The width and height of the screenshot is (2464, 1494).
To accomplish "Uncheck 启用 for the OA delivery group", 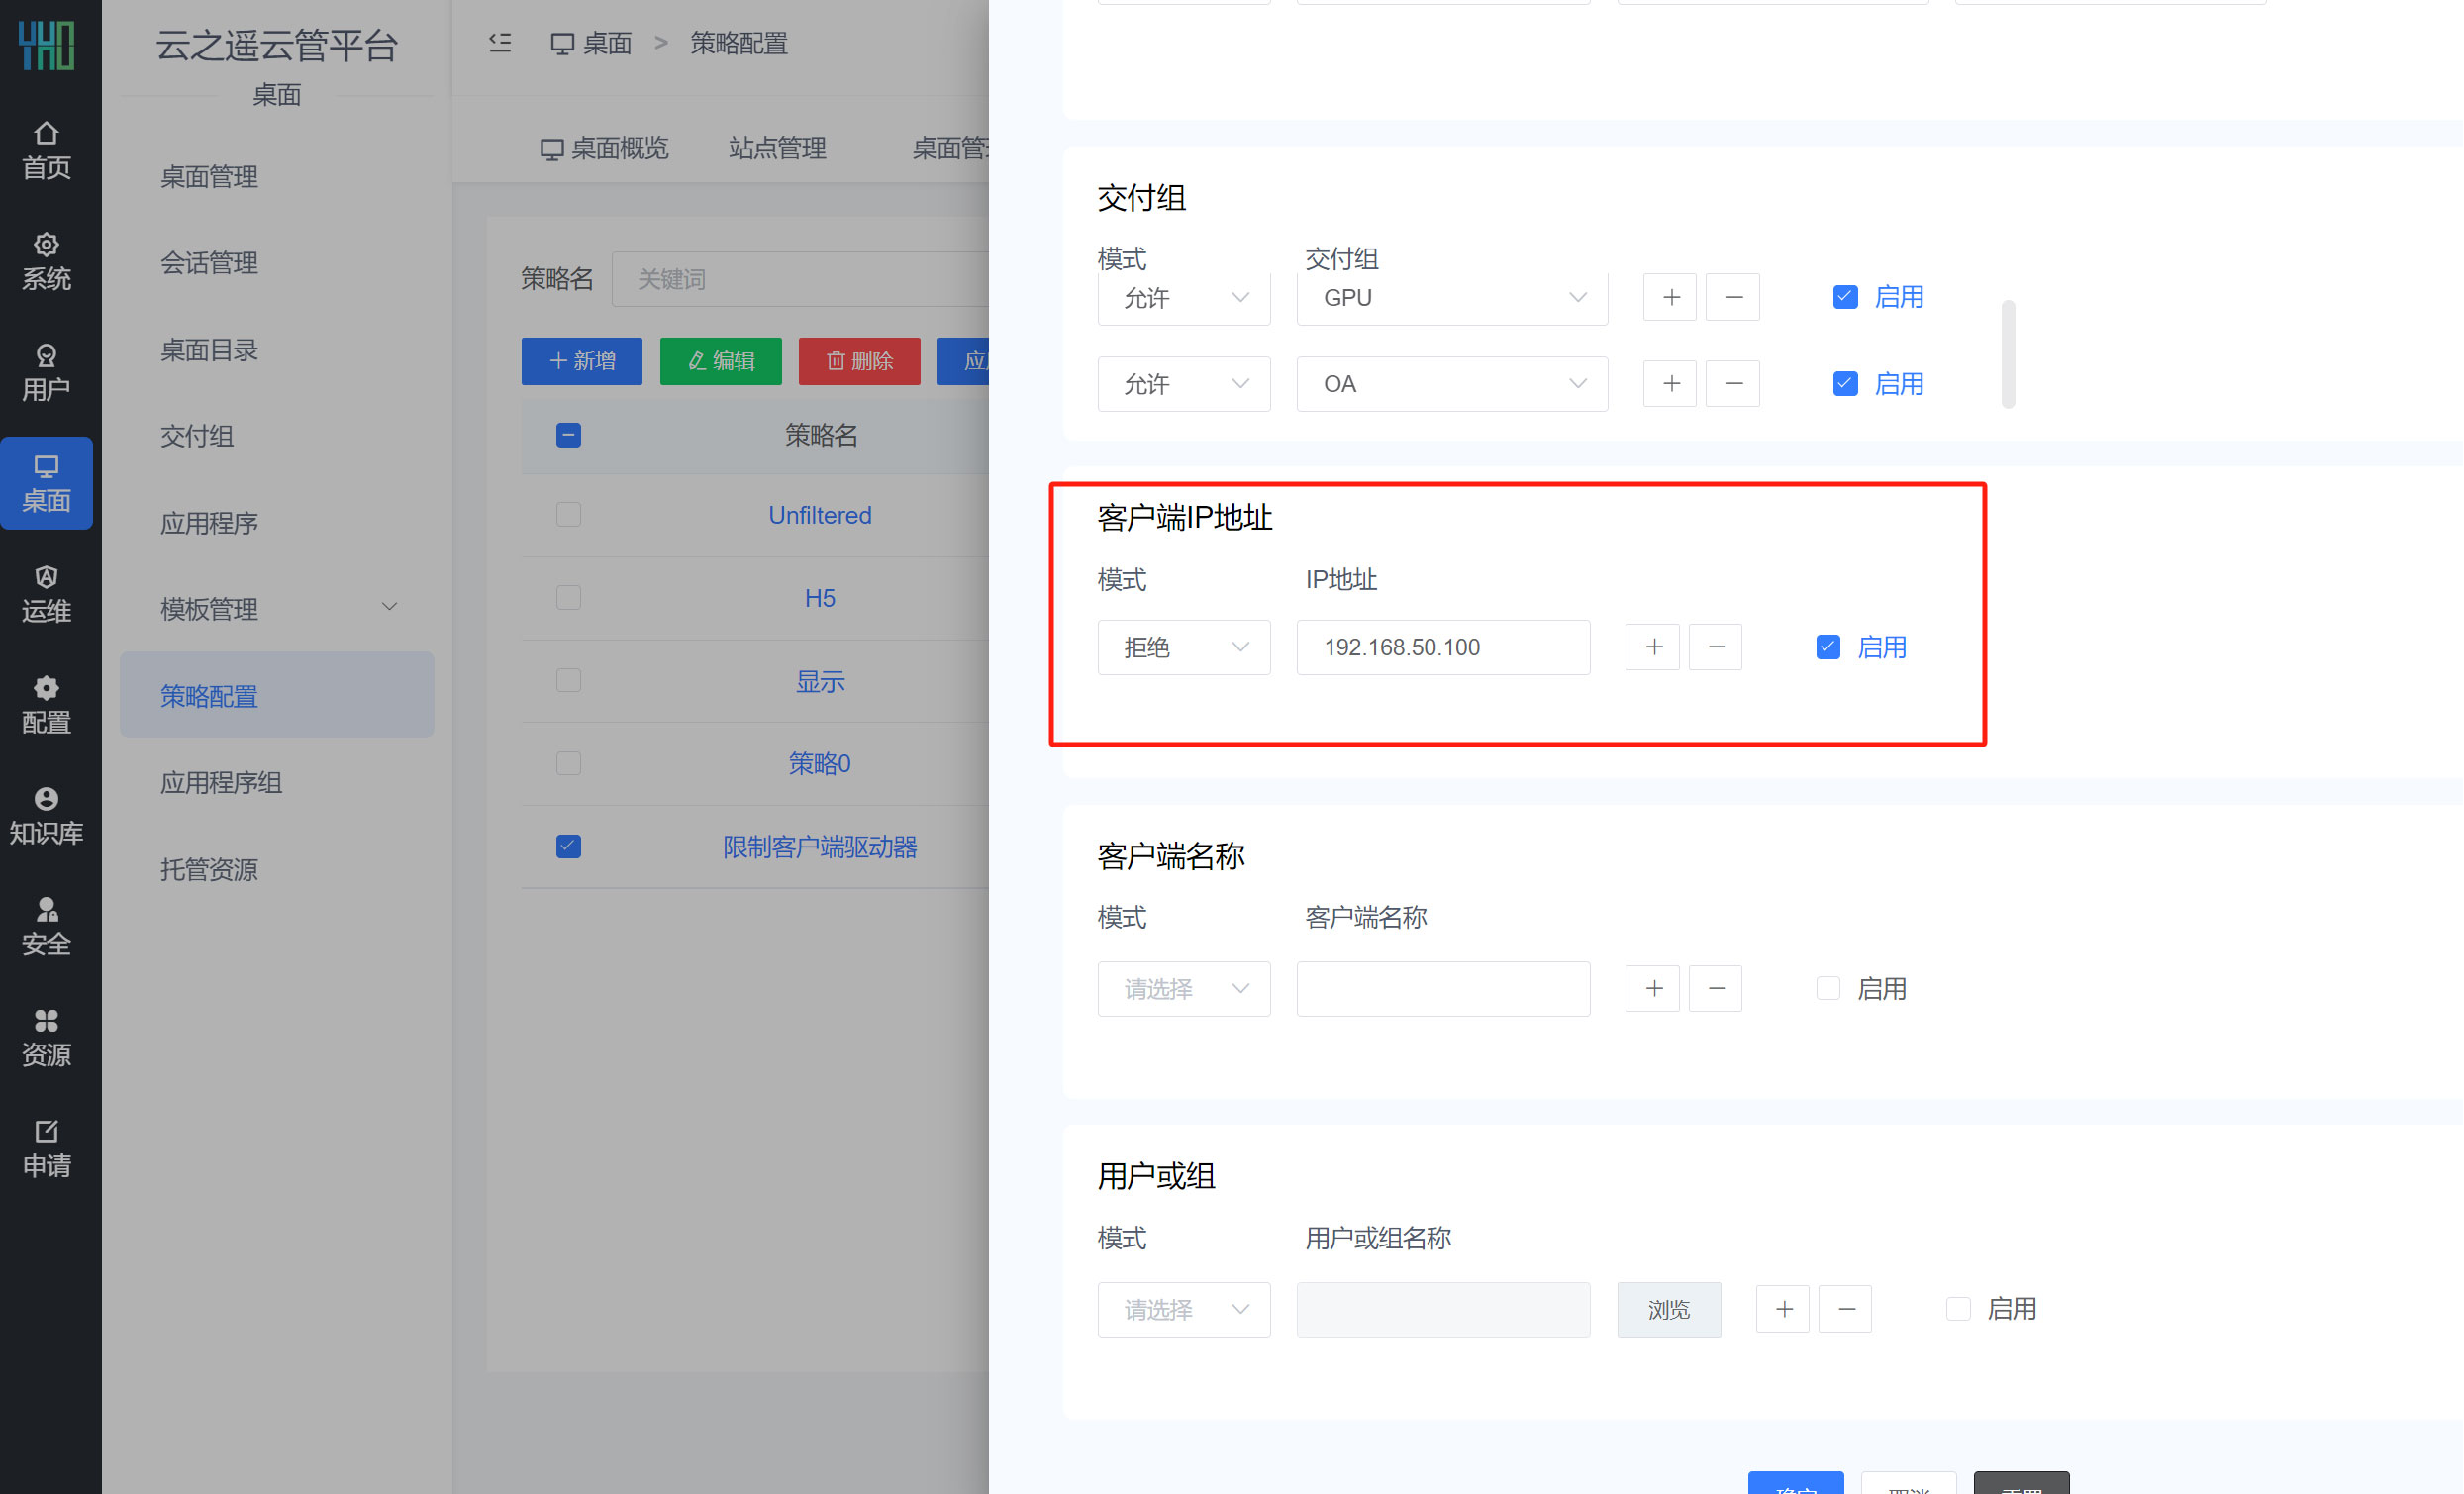I will click(x=1845, y=384).
